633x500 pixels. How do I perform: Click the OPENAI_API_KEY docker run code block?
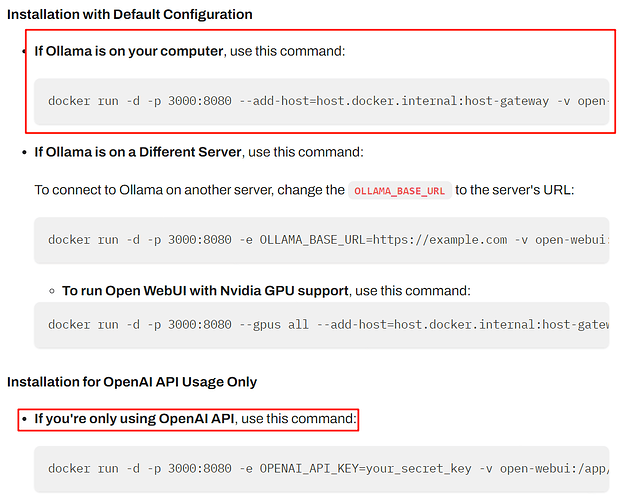click(321, 469)
